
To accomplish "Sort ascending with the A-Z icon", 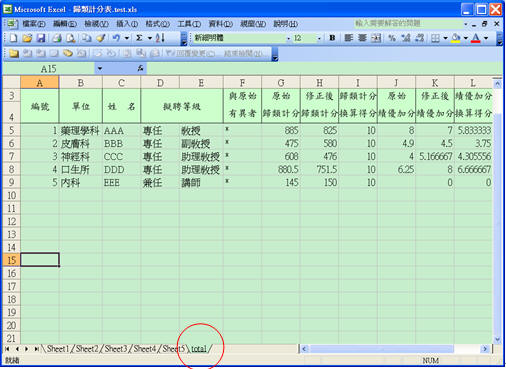I will (160, 38).
